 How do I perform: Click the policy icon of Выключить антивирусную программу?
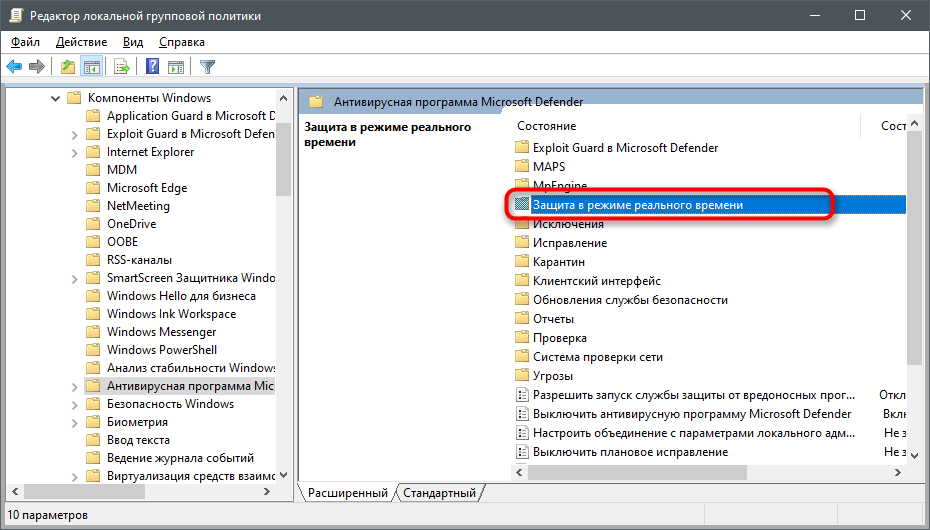click(522, 414)
